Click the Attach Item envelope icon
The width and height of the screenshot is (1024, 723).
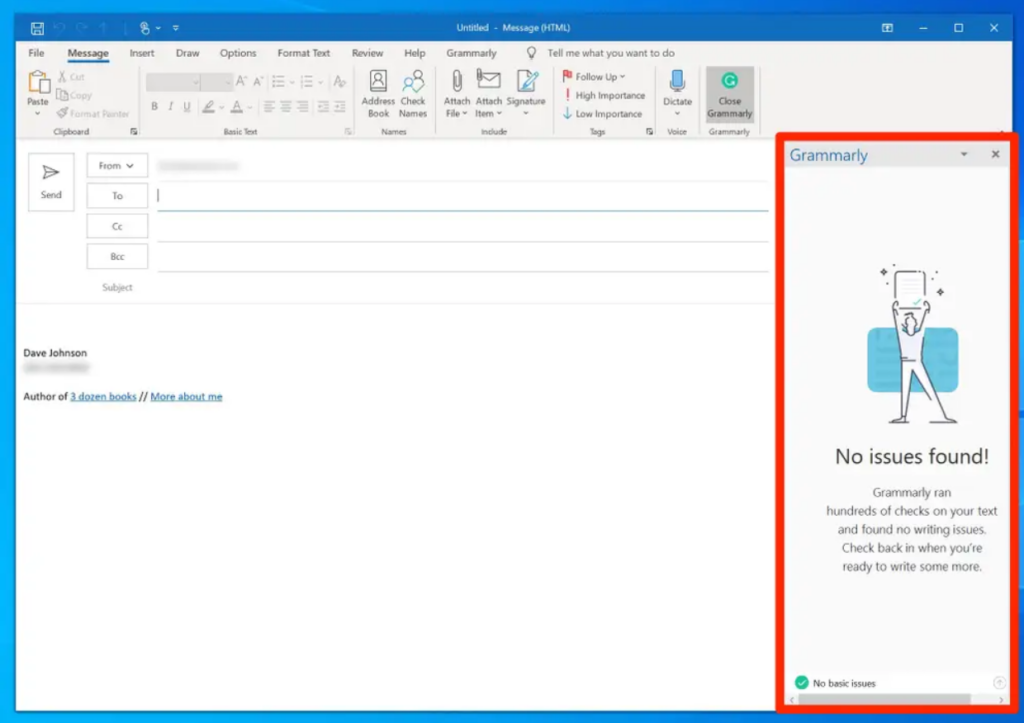tap(488, 80)
